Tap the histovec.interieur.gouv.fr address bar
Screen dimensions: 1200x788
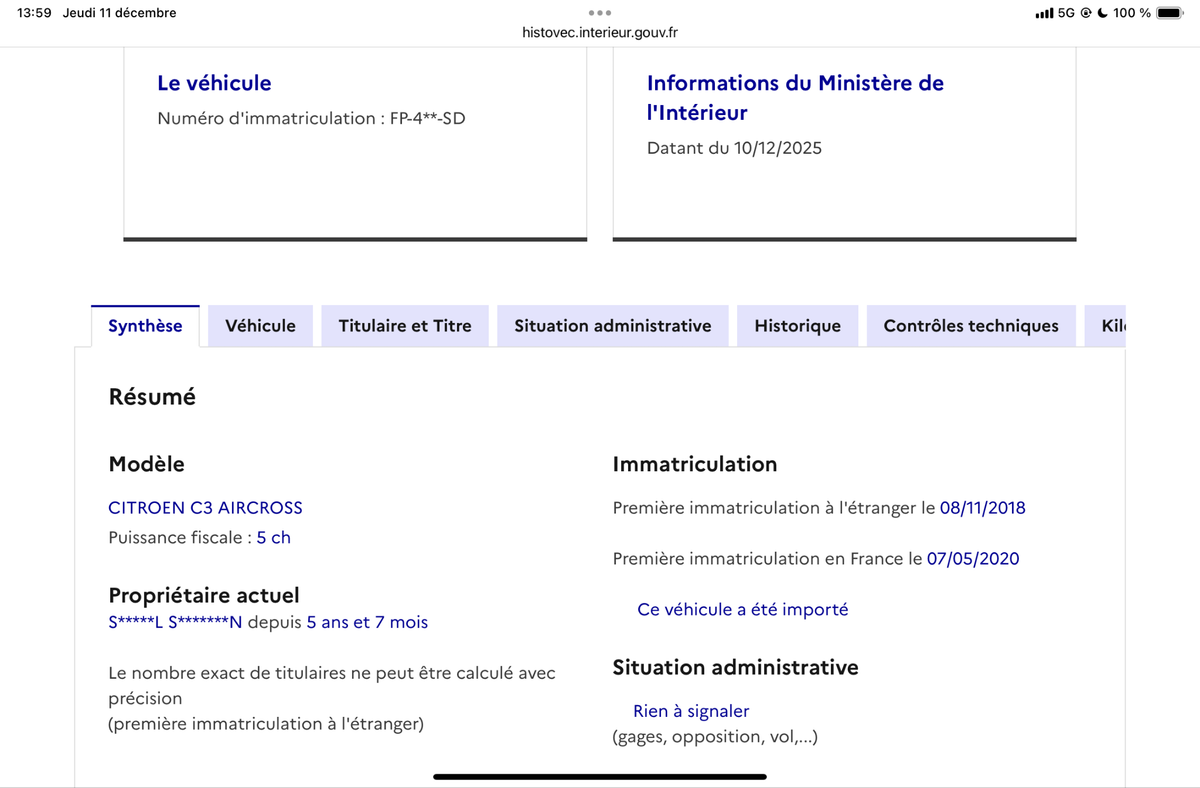tap(600, 32)
